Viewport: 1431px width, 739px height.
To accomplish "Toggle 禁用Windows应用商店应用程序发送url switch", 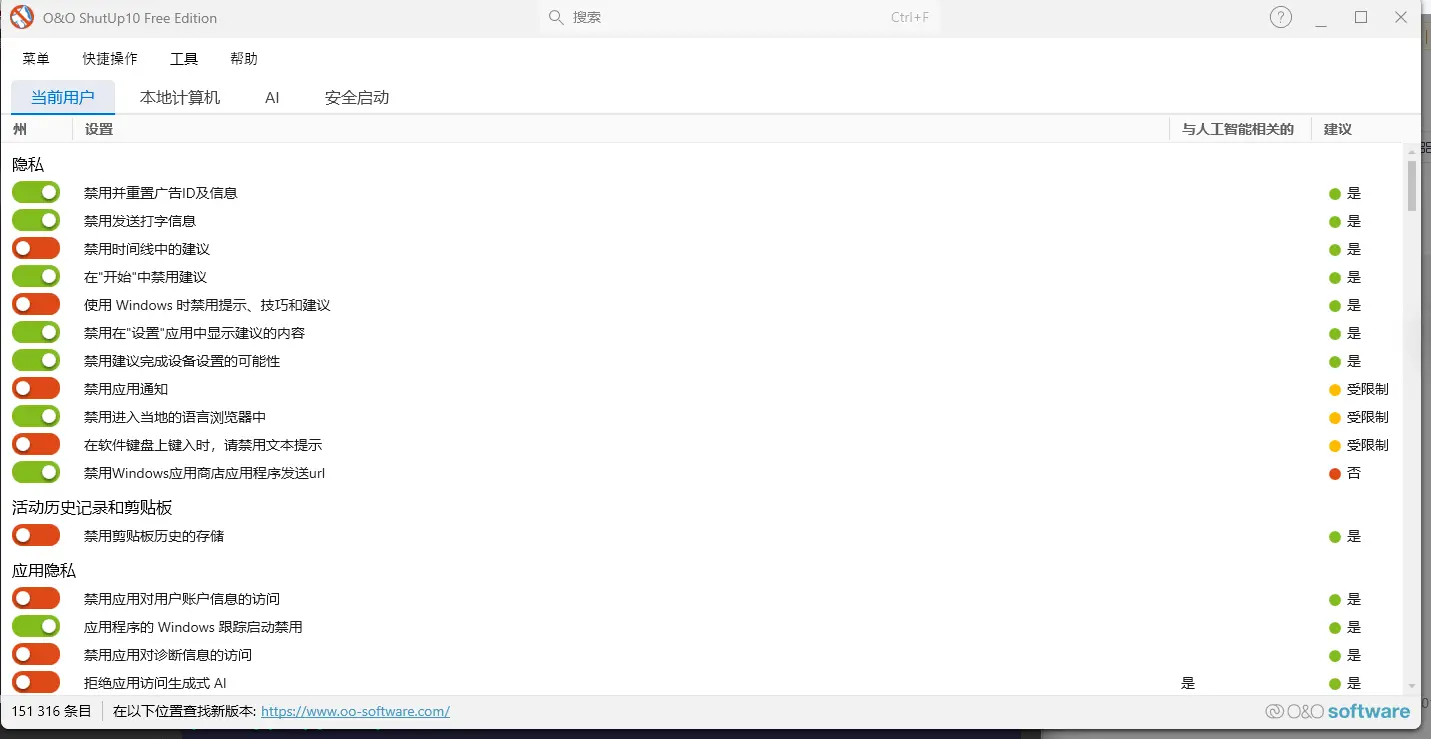I will (x=36, y=472).
